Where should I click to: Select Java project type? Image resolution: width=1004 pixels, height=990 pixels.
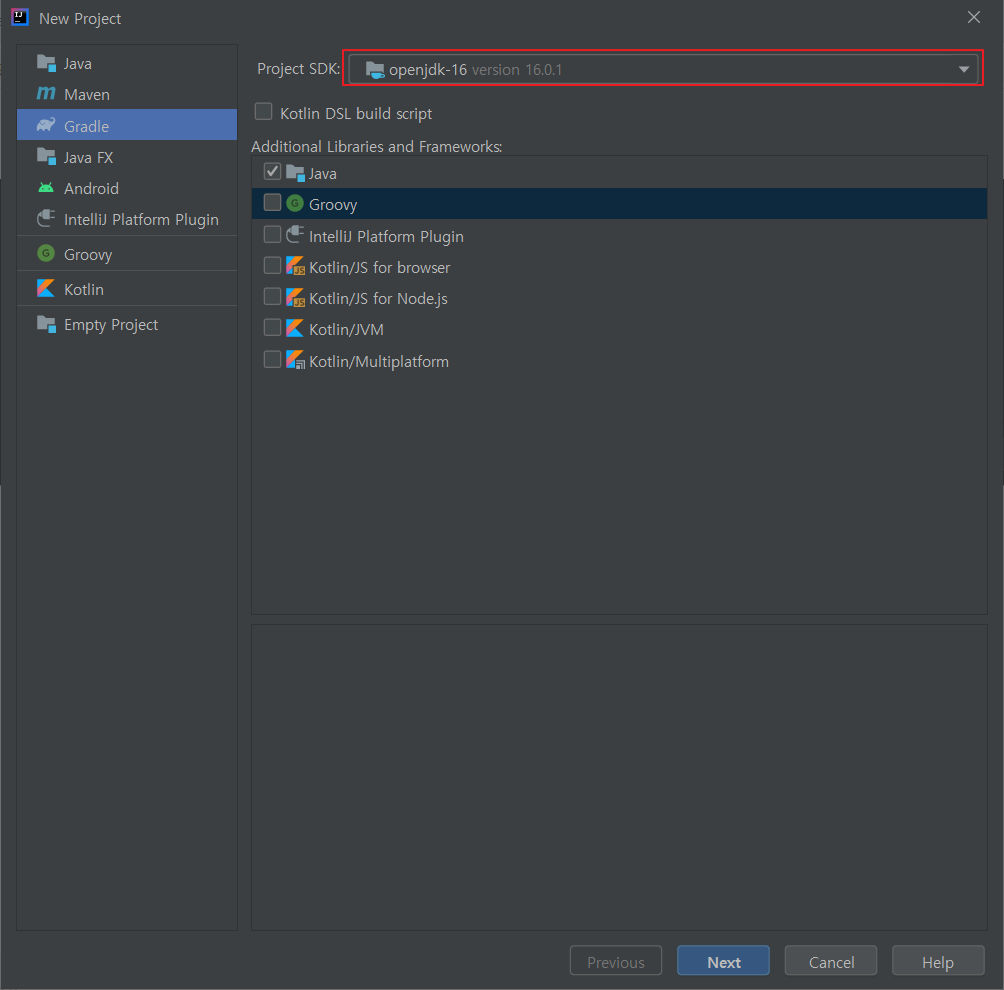pos(127,63)
